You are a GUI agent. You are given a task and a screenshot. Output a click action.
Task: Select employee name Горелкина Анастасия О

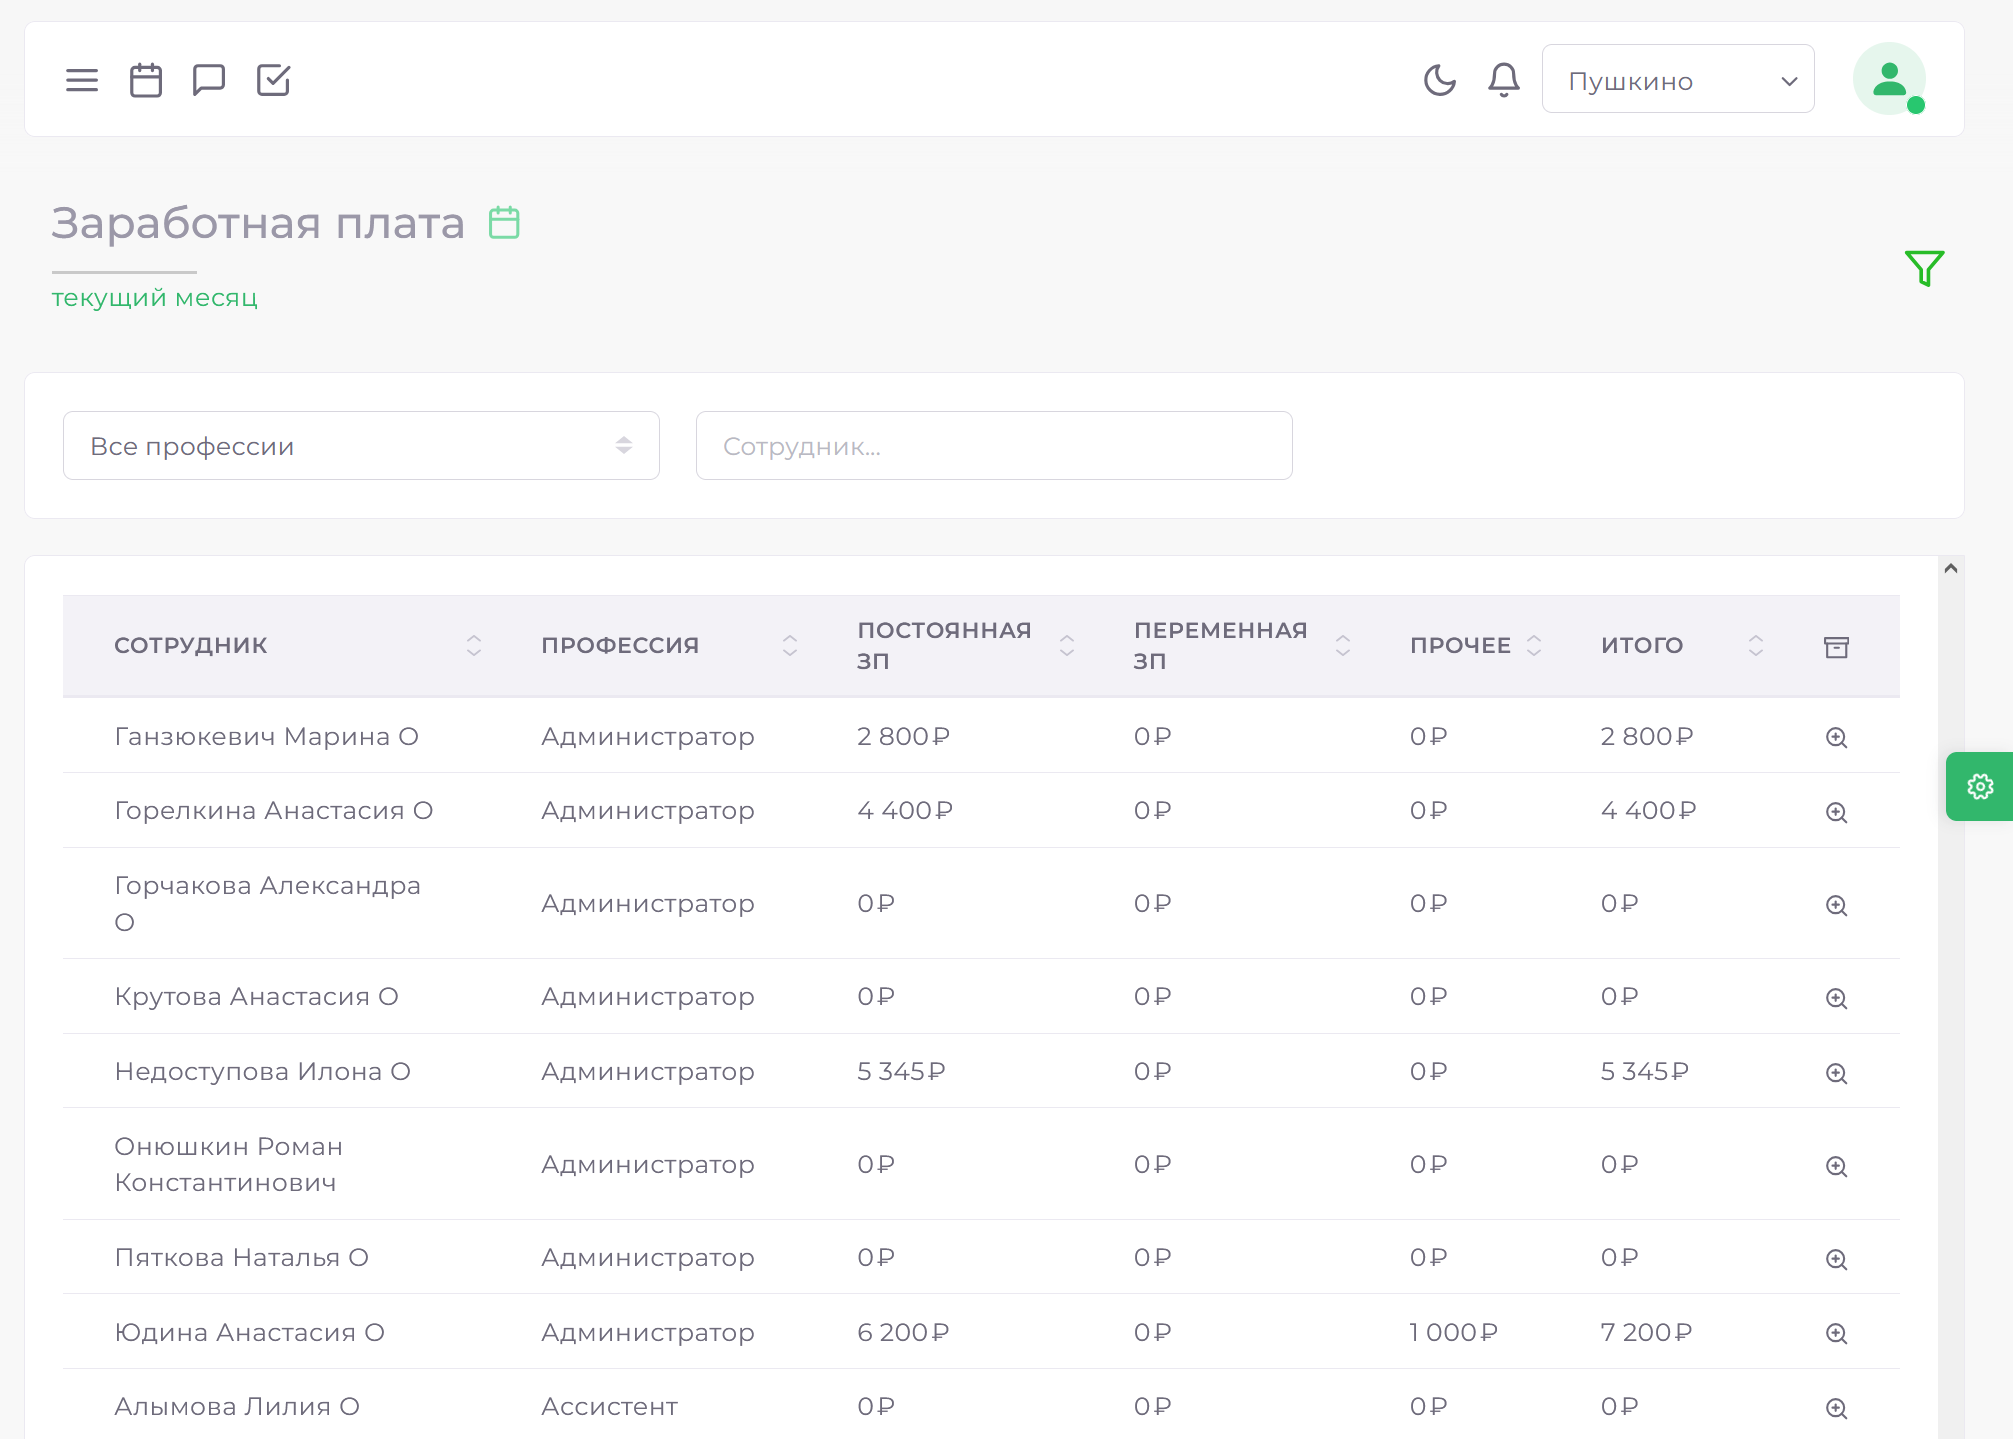pos(274,811)
